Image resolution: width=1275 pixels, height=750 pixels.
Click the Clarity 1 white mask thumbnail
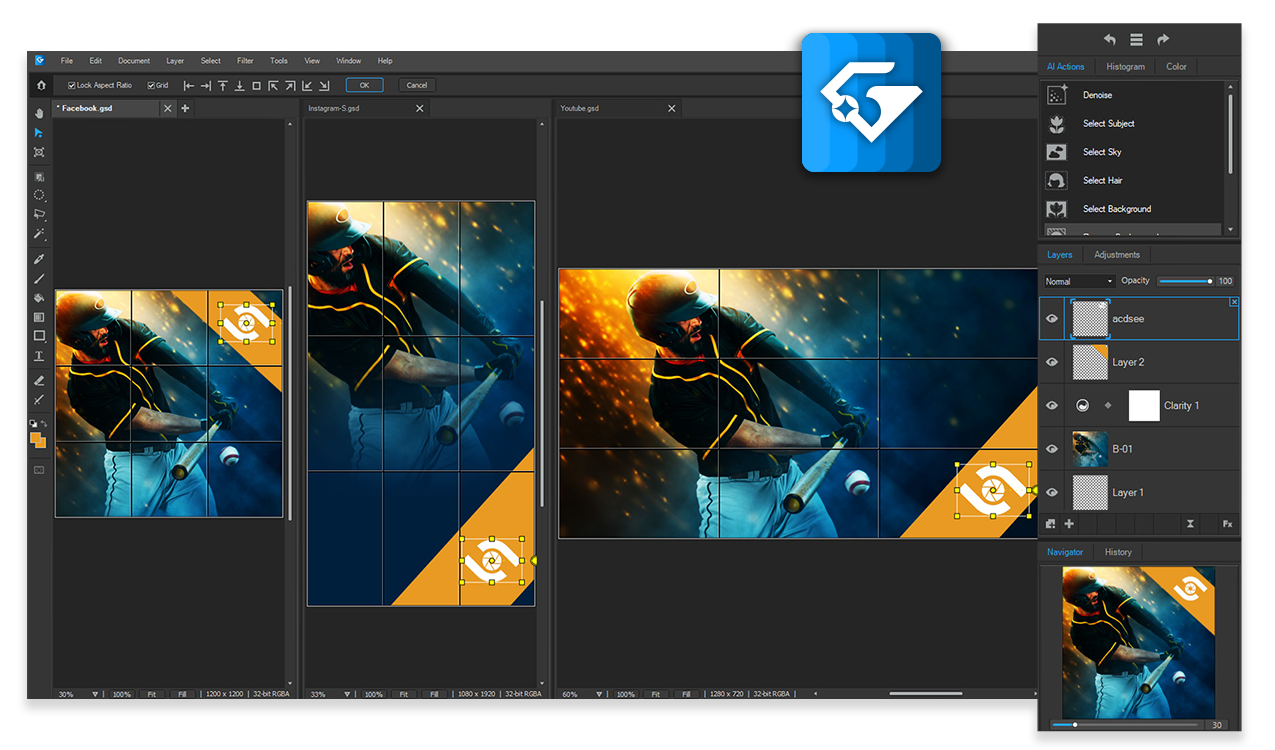tap(1144, 405)
